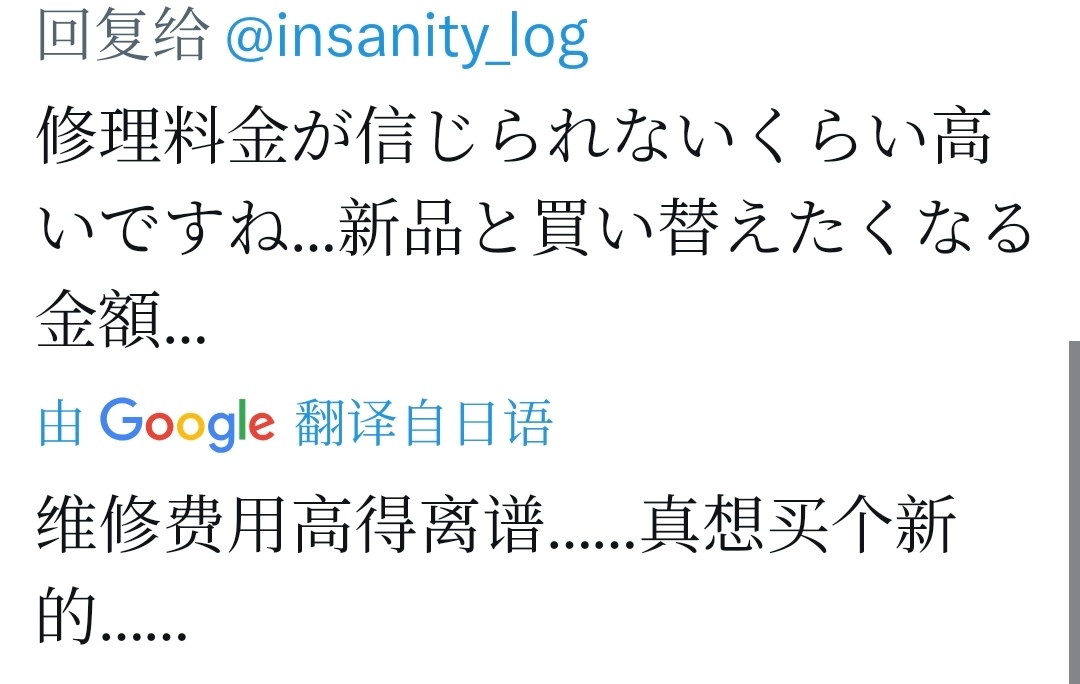The width and height of the screenshot is (1080, 684).
Task: Open the @insanity_log profile mention
Action: [x=407, y=38]
